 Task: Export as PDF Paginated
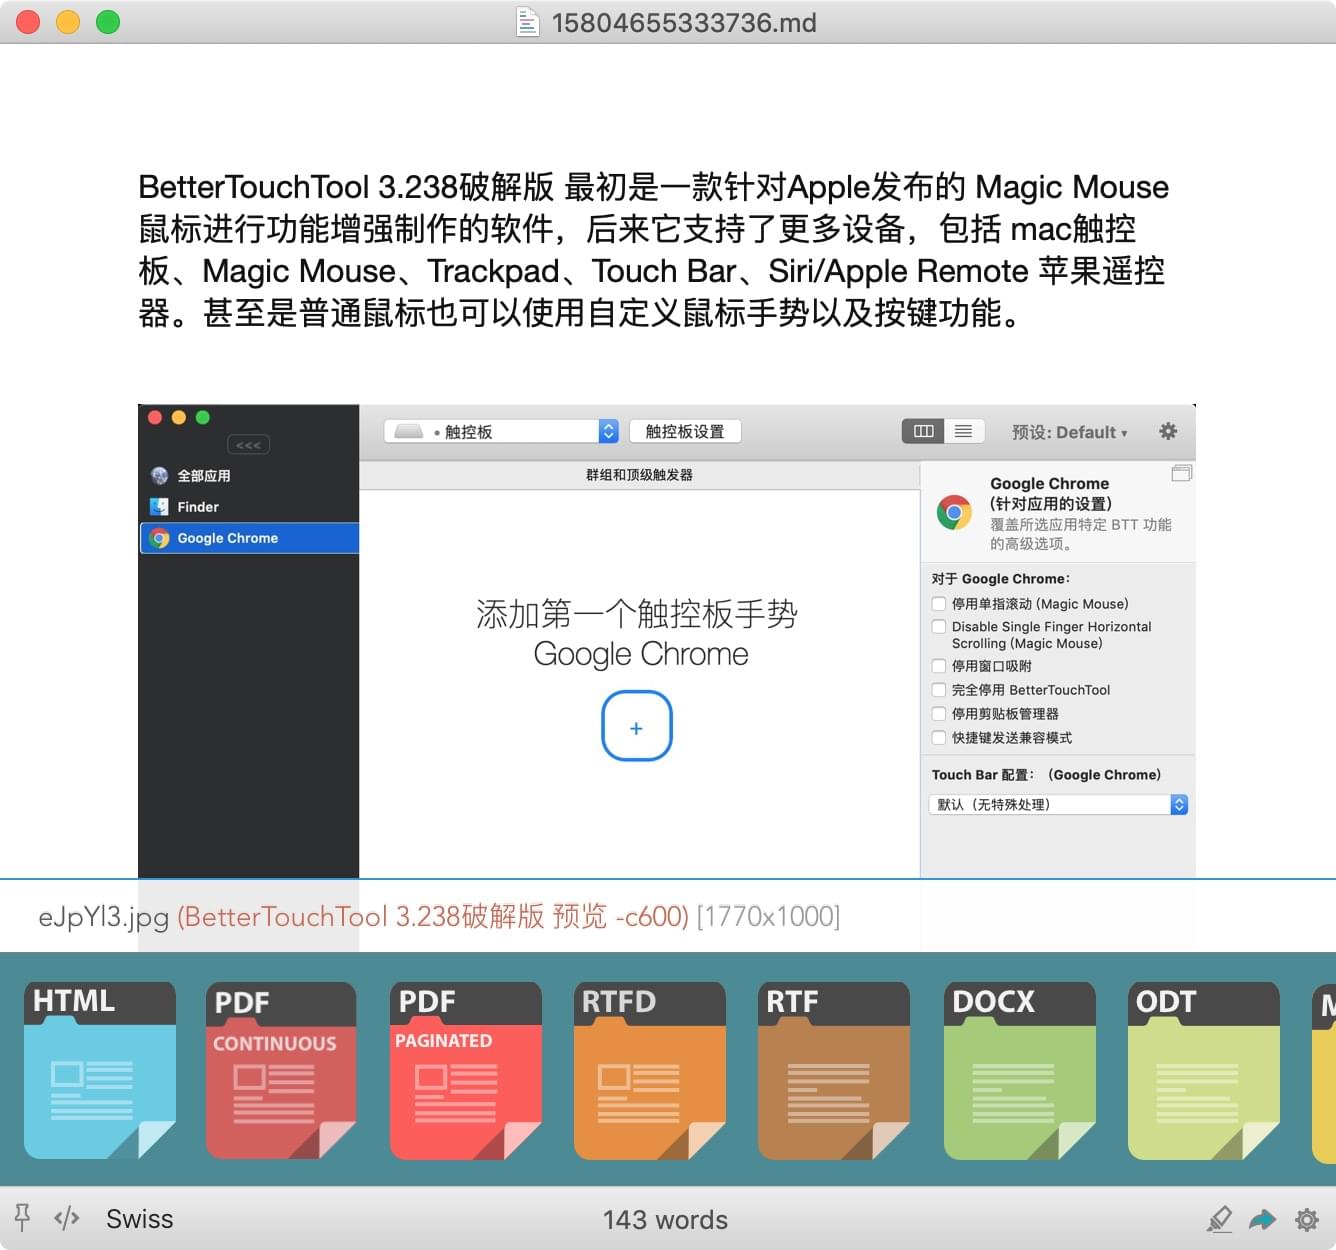466,1070
